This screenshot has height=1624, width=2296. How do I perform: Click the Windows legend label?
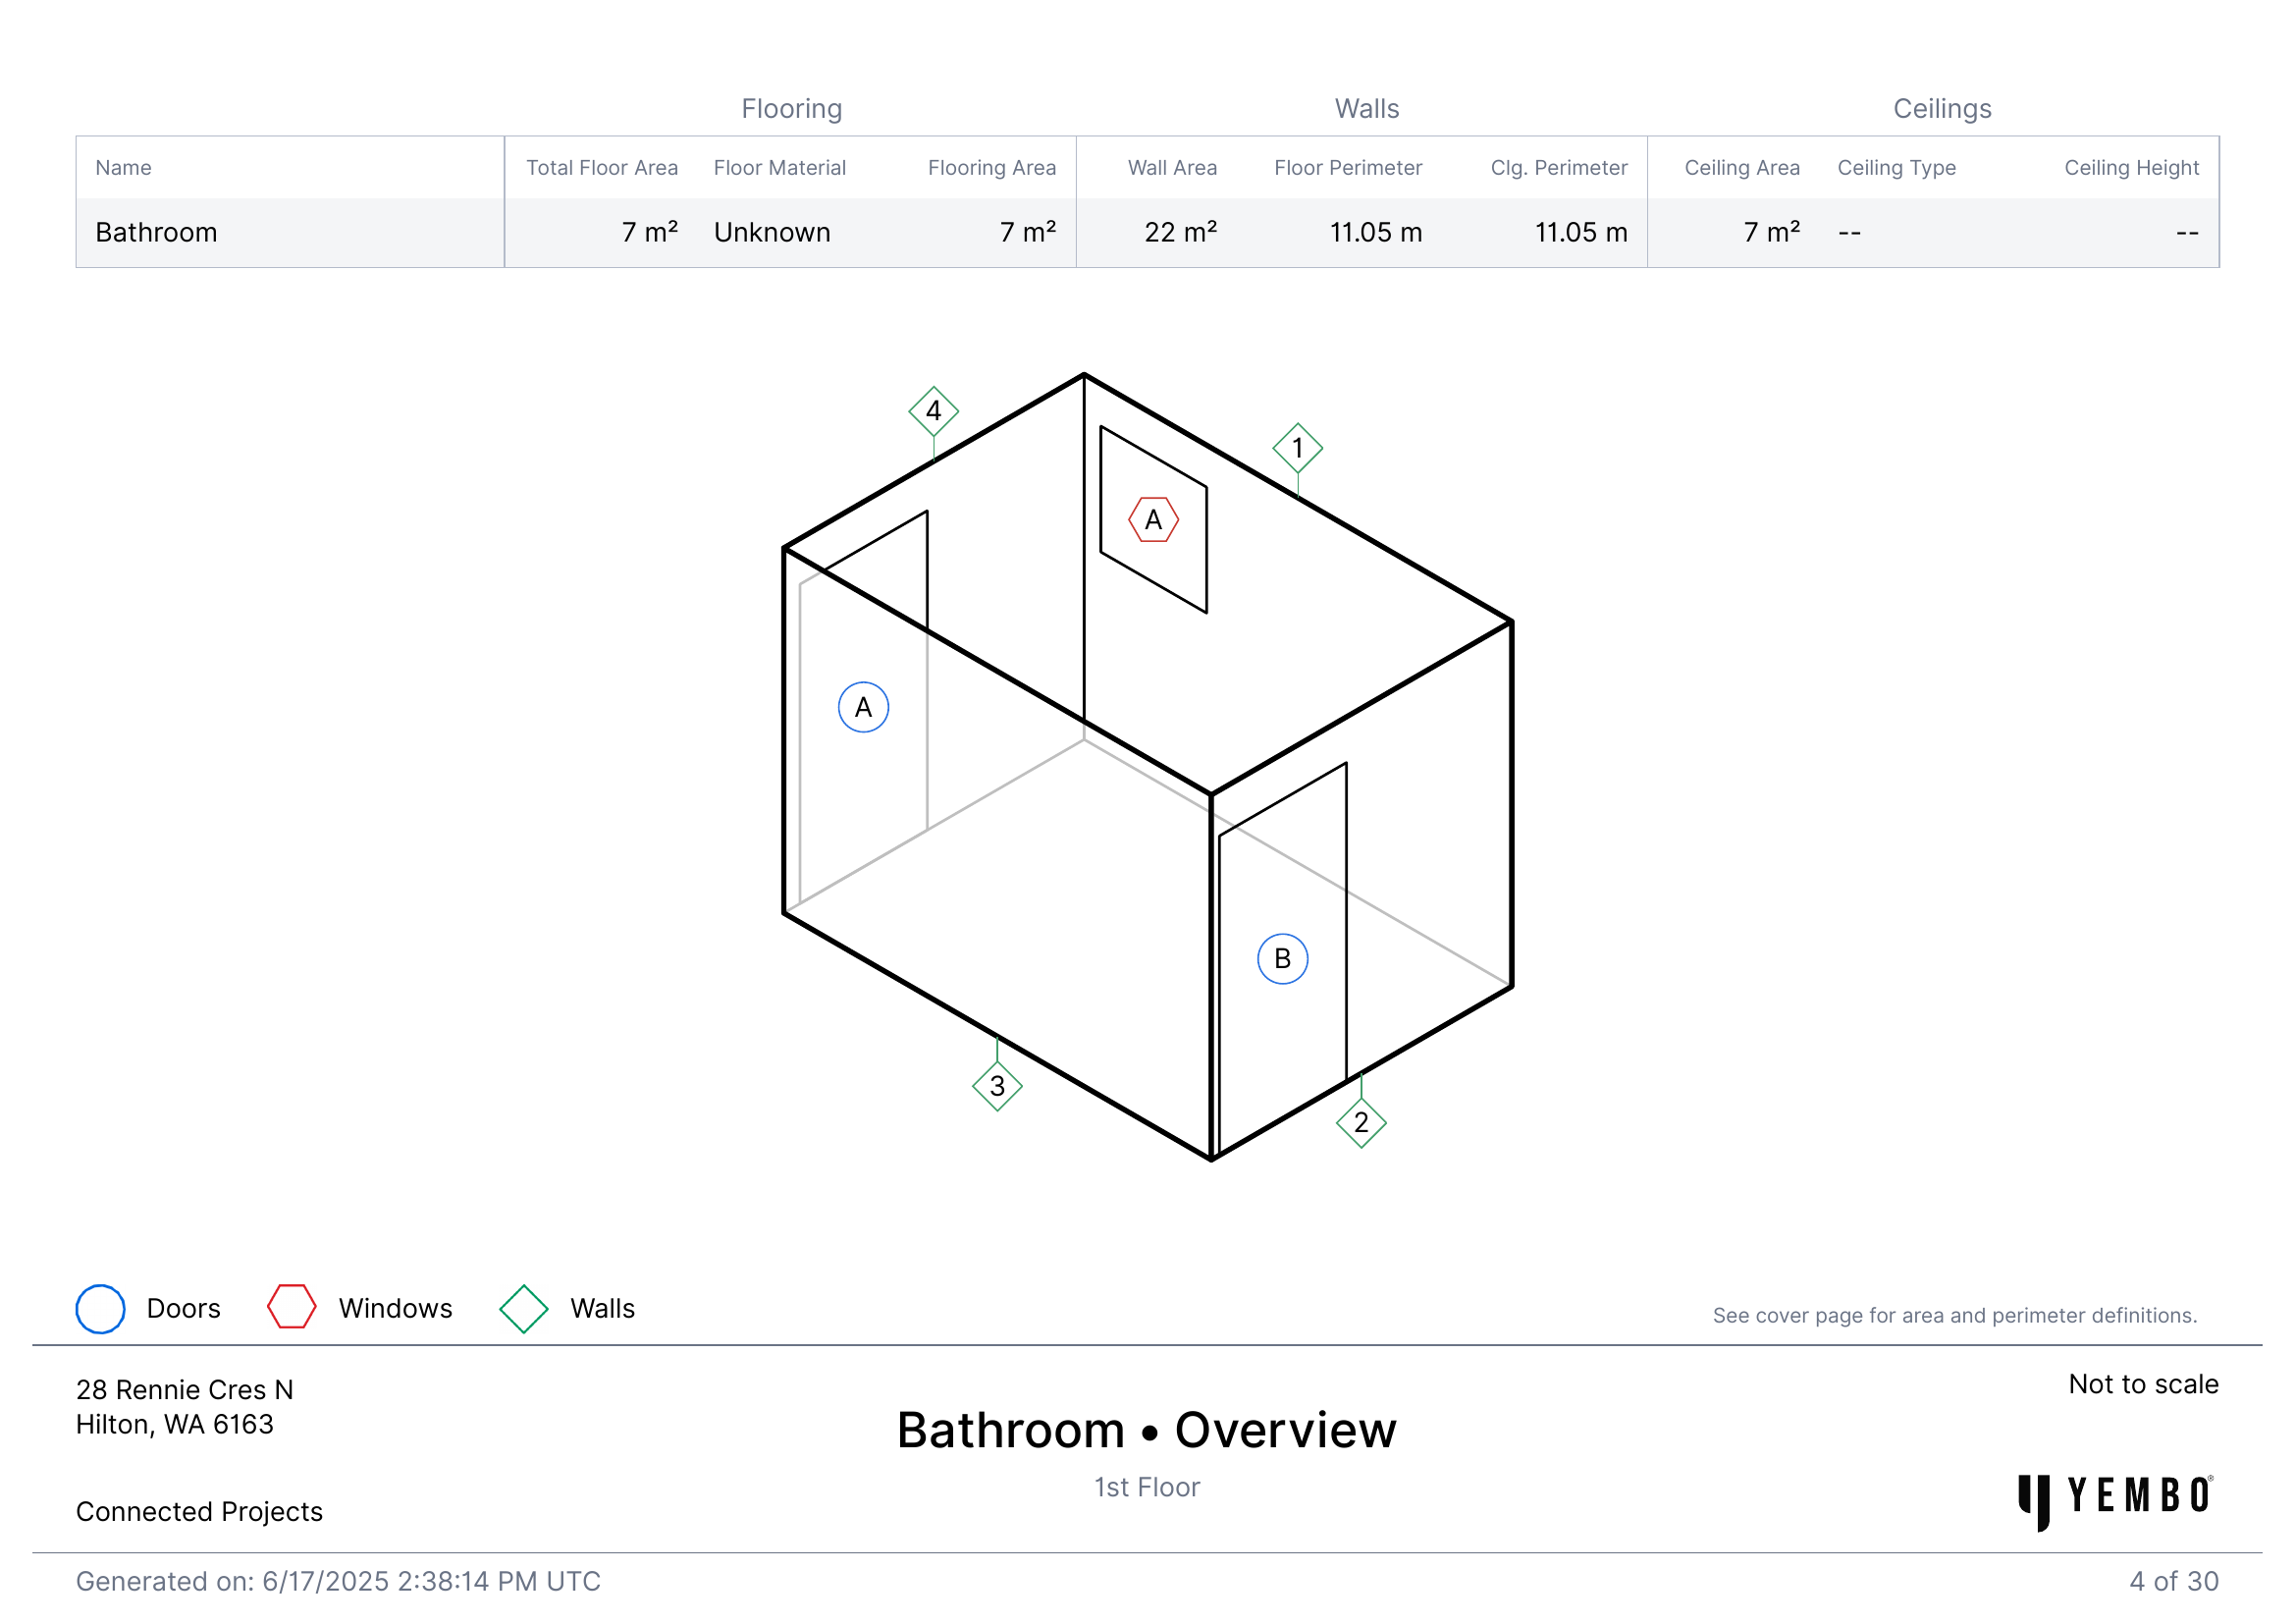tap(395, 1309)
